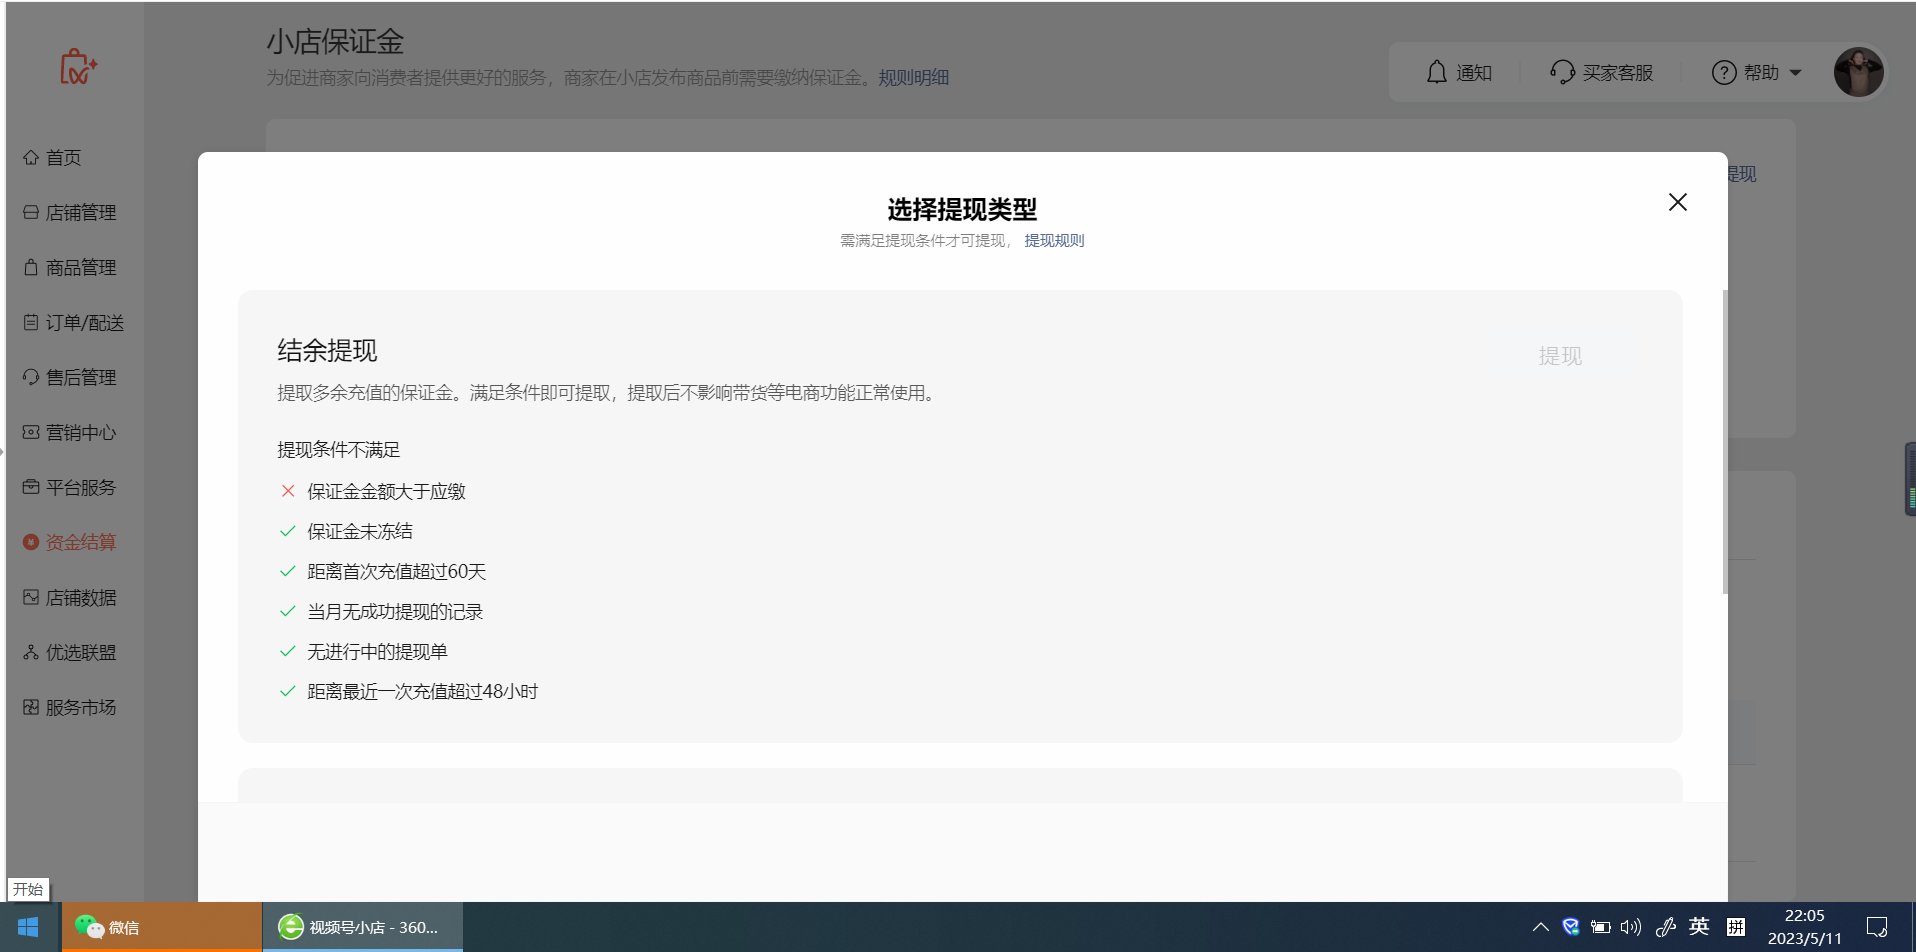Click the 店铺数据 chart icon
1916x952 pixels.
click(31, 597)
